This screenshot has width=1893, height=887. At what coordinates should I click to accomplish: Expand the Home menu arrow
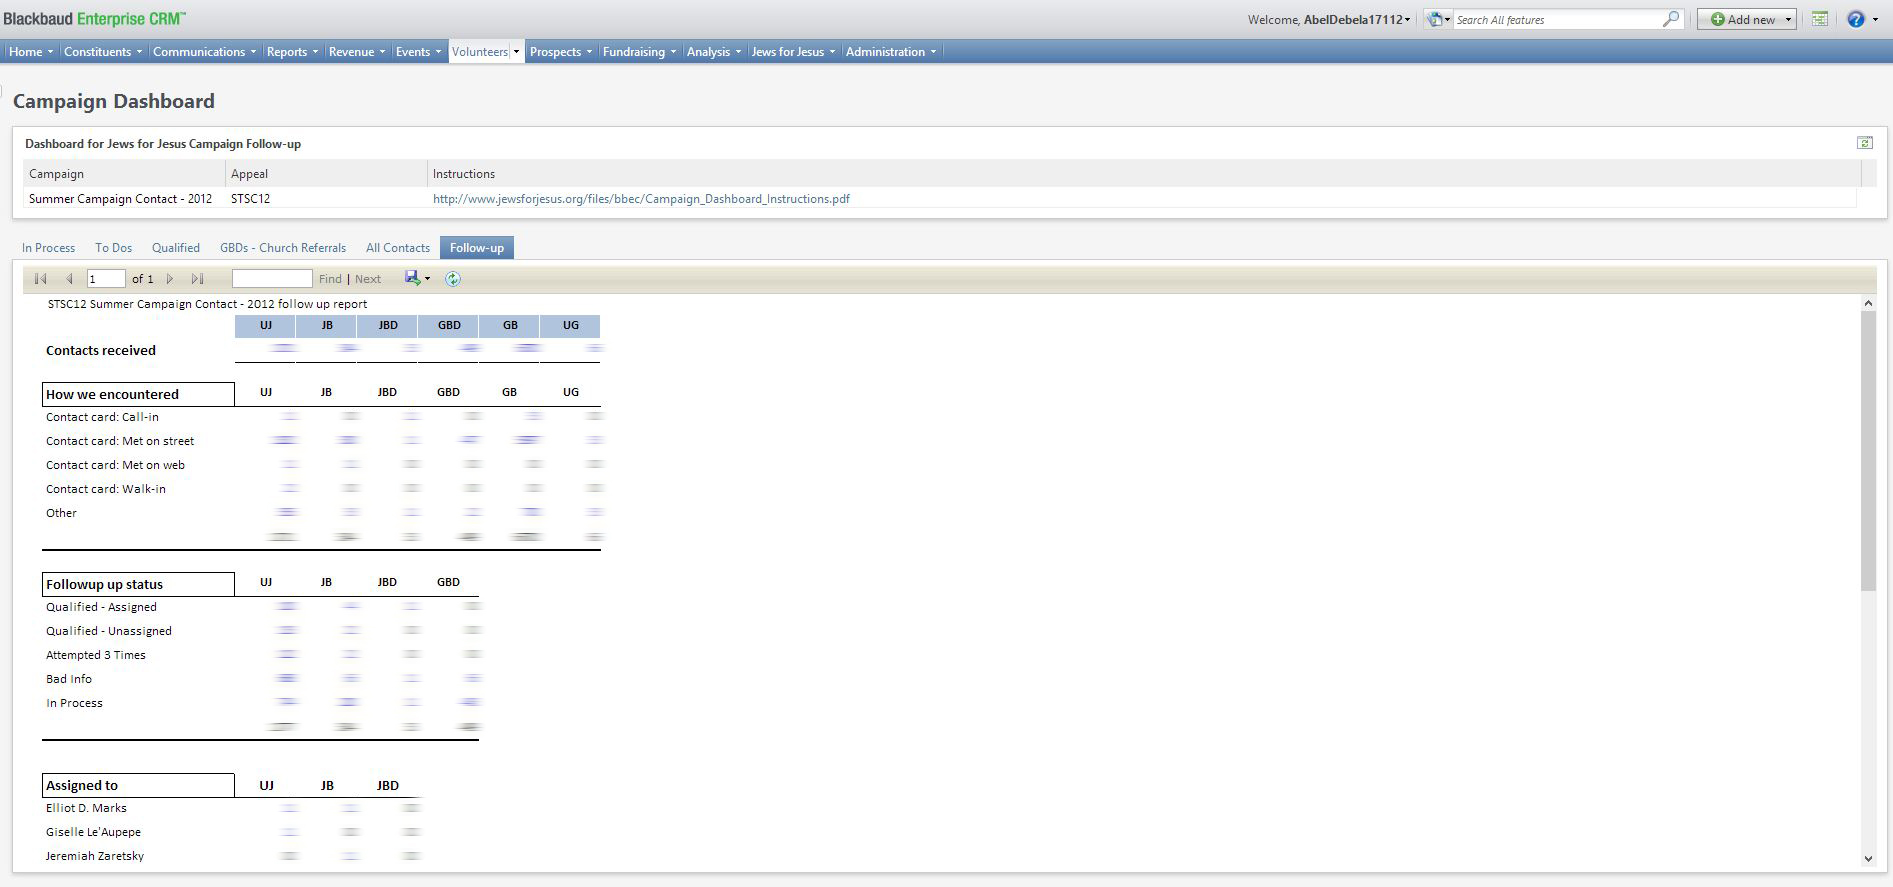[x=50, y=52]
